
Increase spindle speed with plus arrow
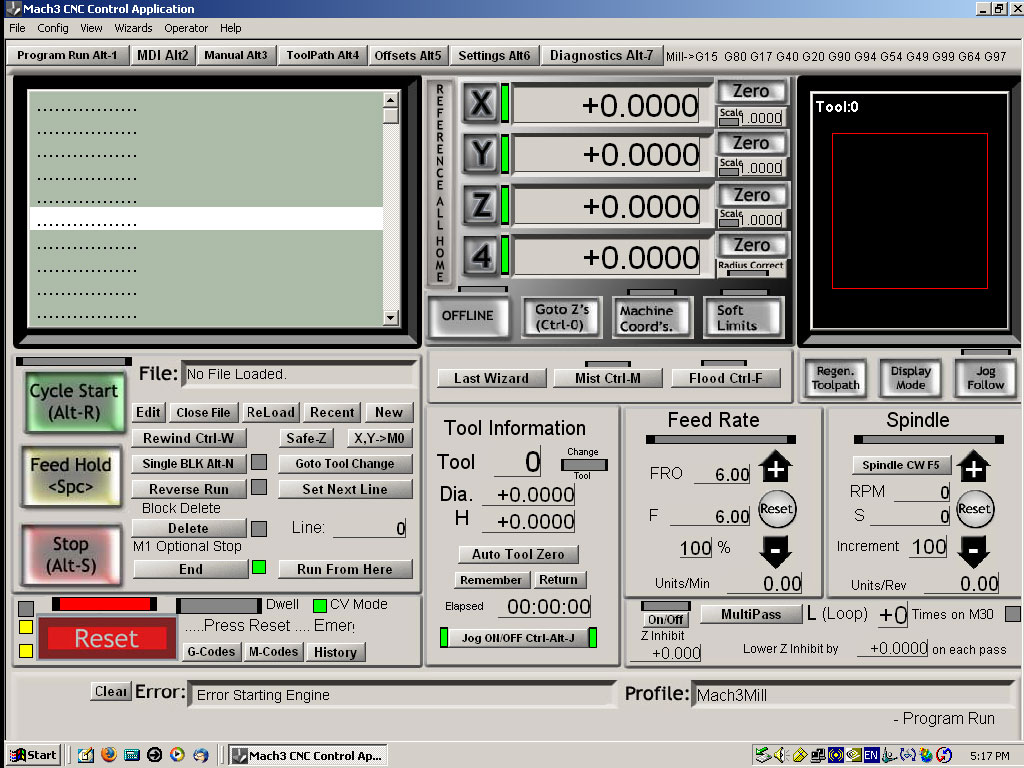tap(974, 468)
